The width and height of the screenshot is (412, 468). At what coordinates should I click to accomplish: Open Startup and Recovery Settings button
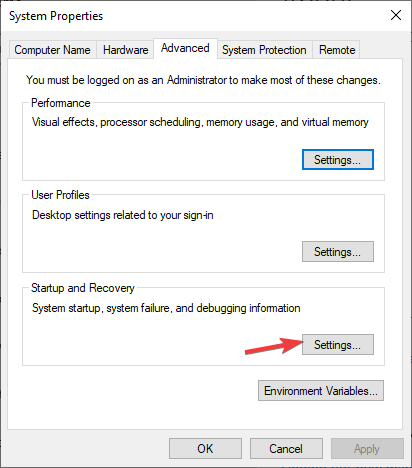(338, 344)
